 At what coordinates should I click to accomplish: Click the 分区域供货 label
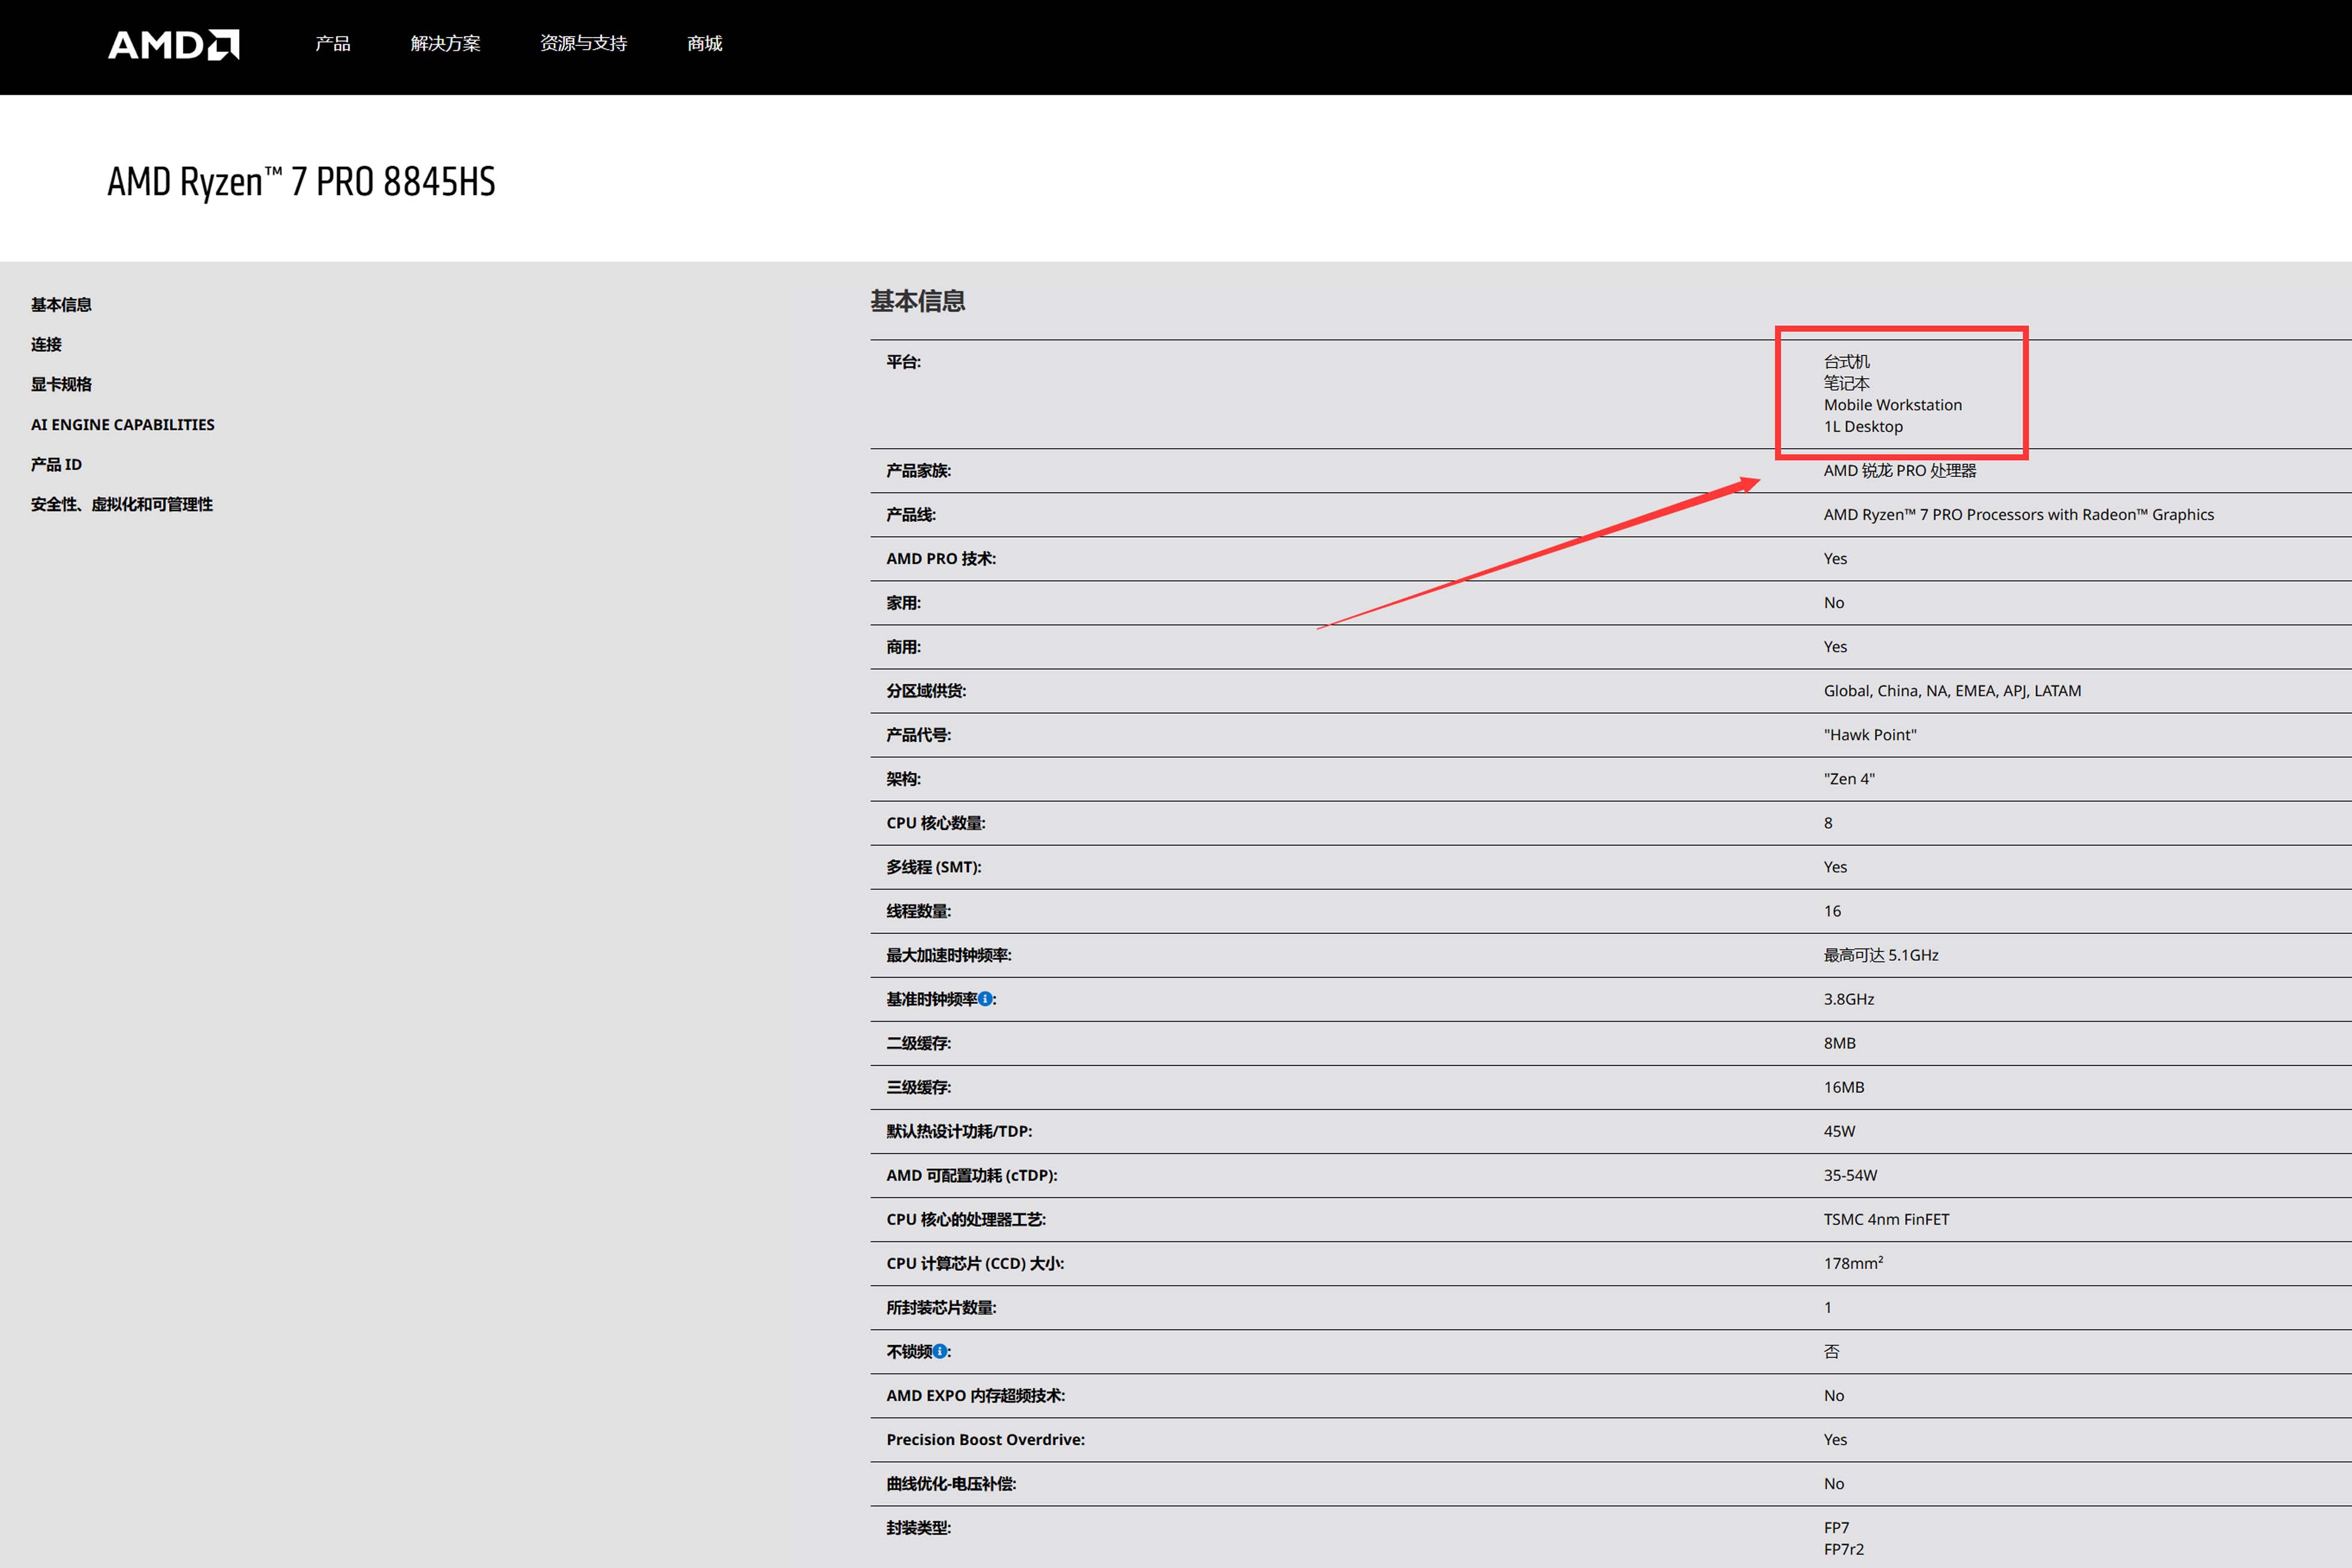pos(925,690)
